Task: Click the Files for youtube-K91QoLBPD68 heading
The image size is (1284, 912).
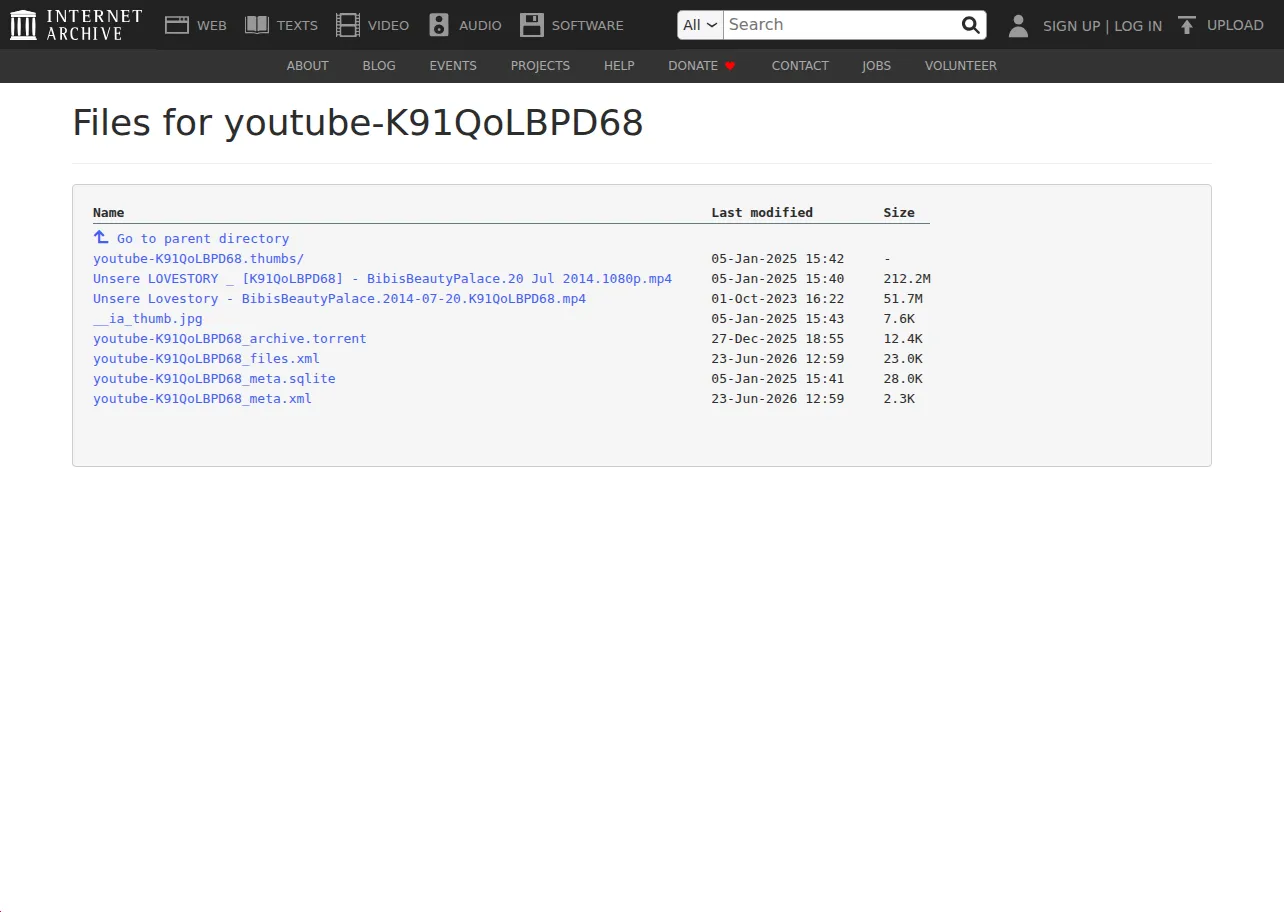Action: pos(358,123)
